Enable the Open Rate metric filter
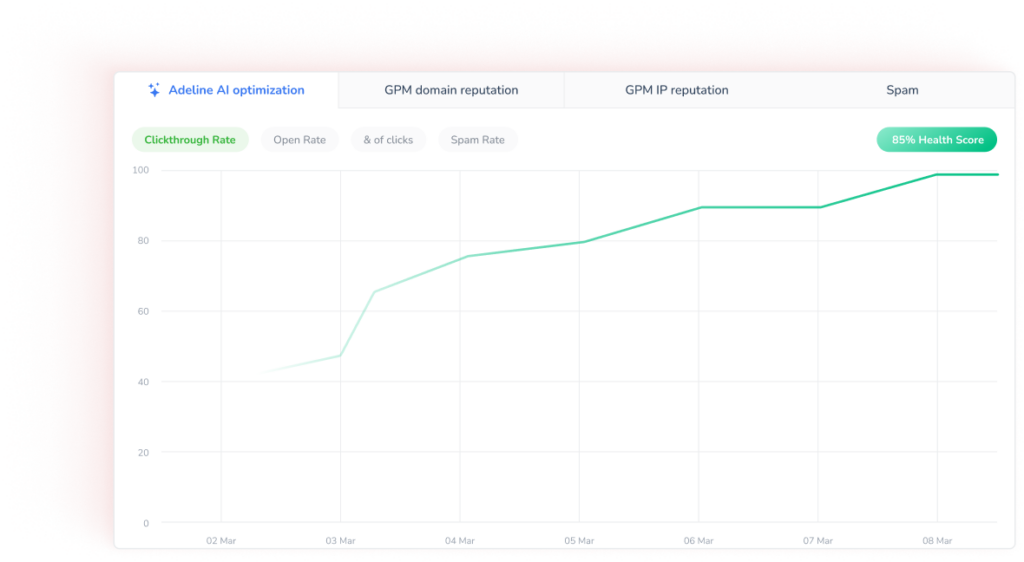This screenshot has height=562, width=1024. tap(299, 140)
